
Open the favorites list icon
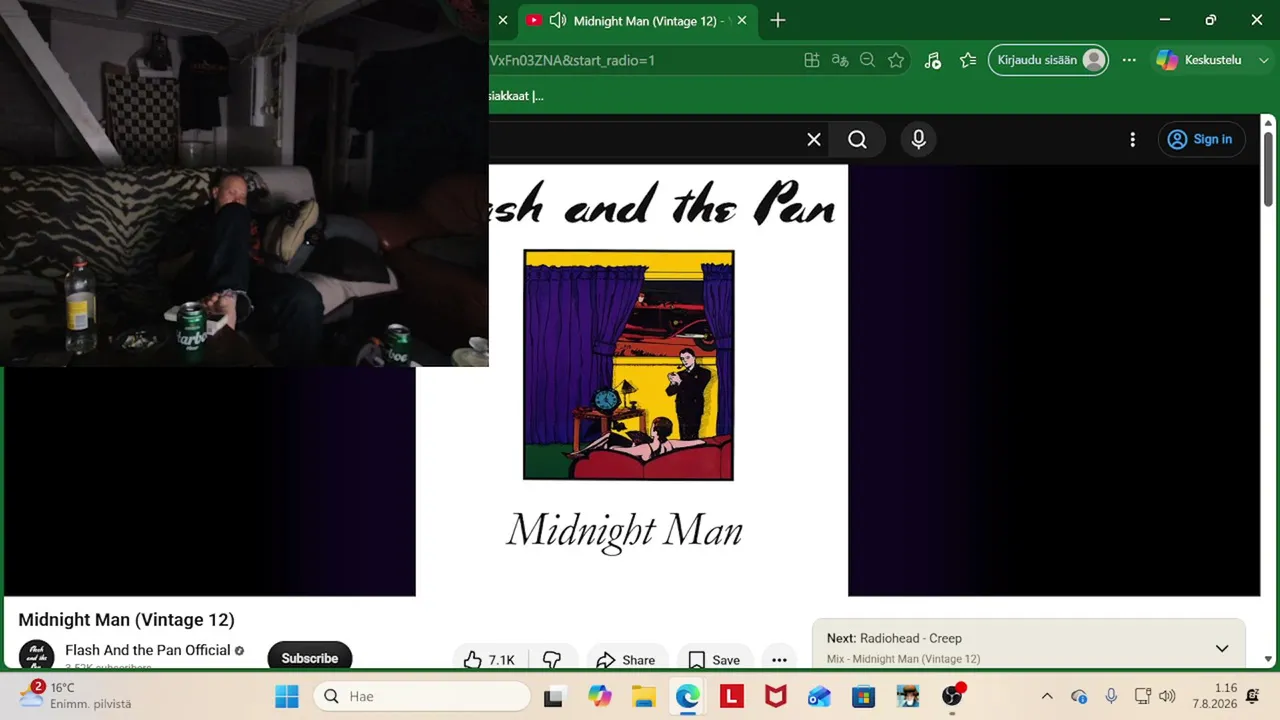[x=967, y=60]
